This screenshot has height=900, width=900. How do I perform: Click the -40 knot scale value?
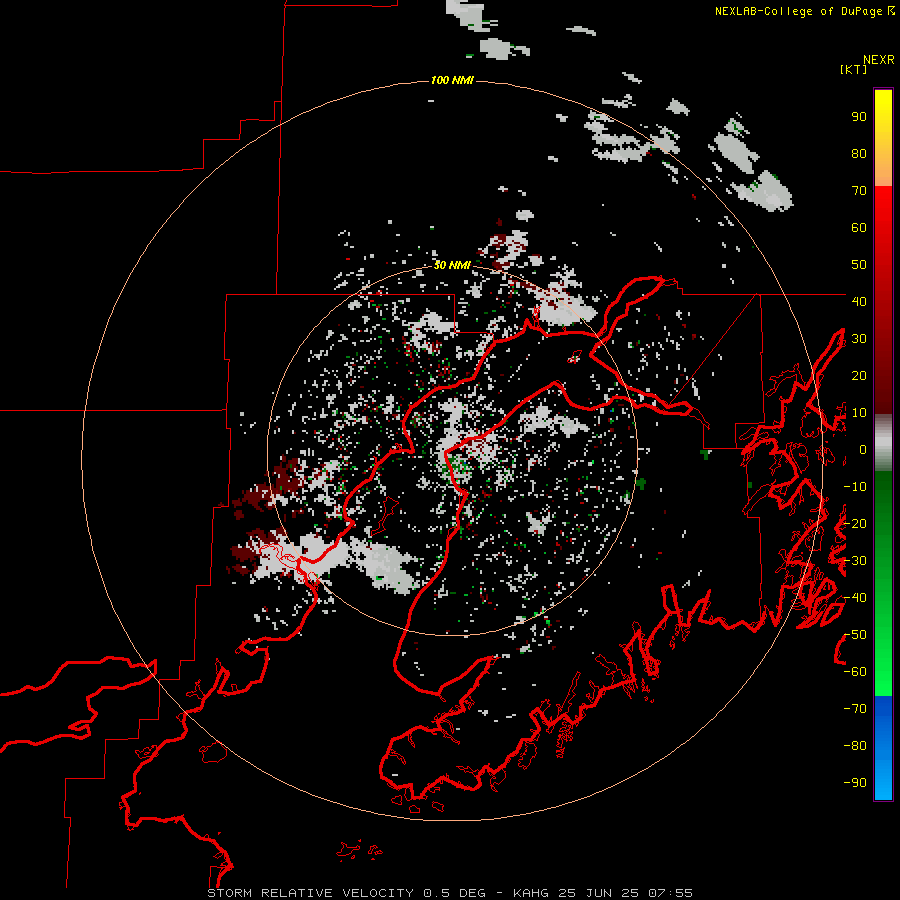855,598
